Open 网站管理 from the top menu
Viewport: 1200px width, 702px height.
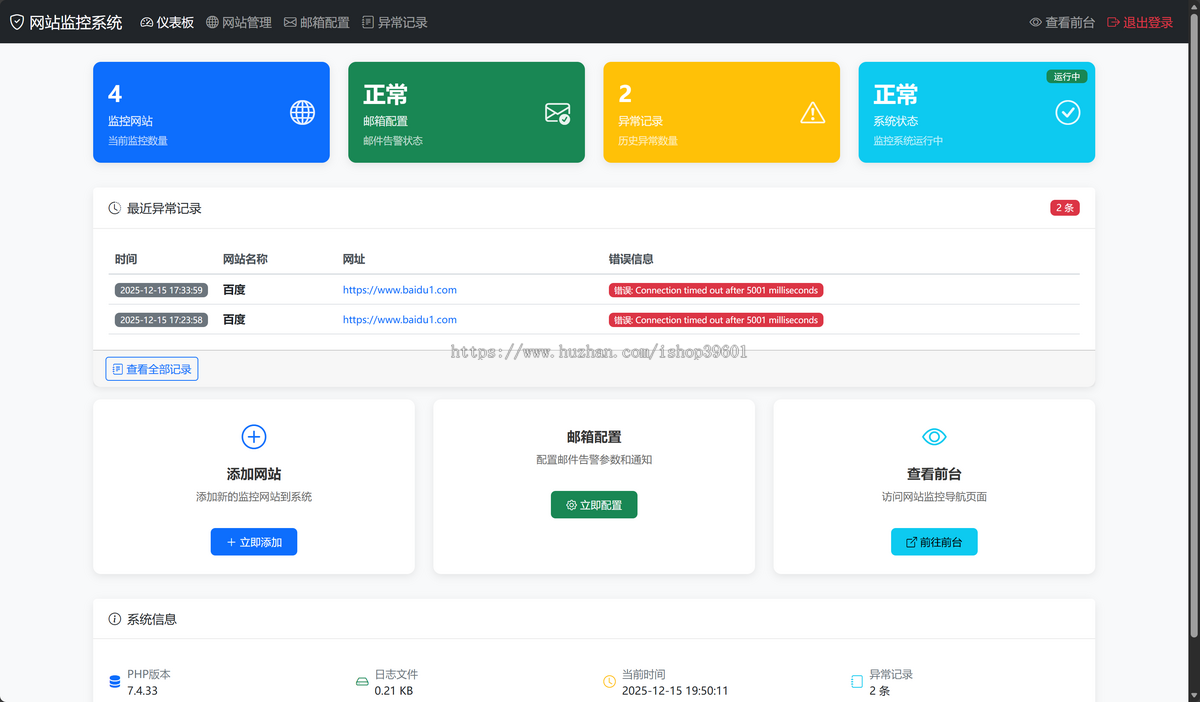coord(242,20)
